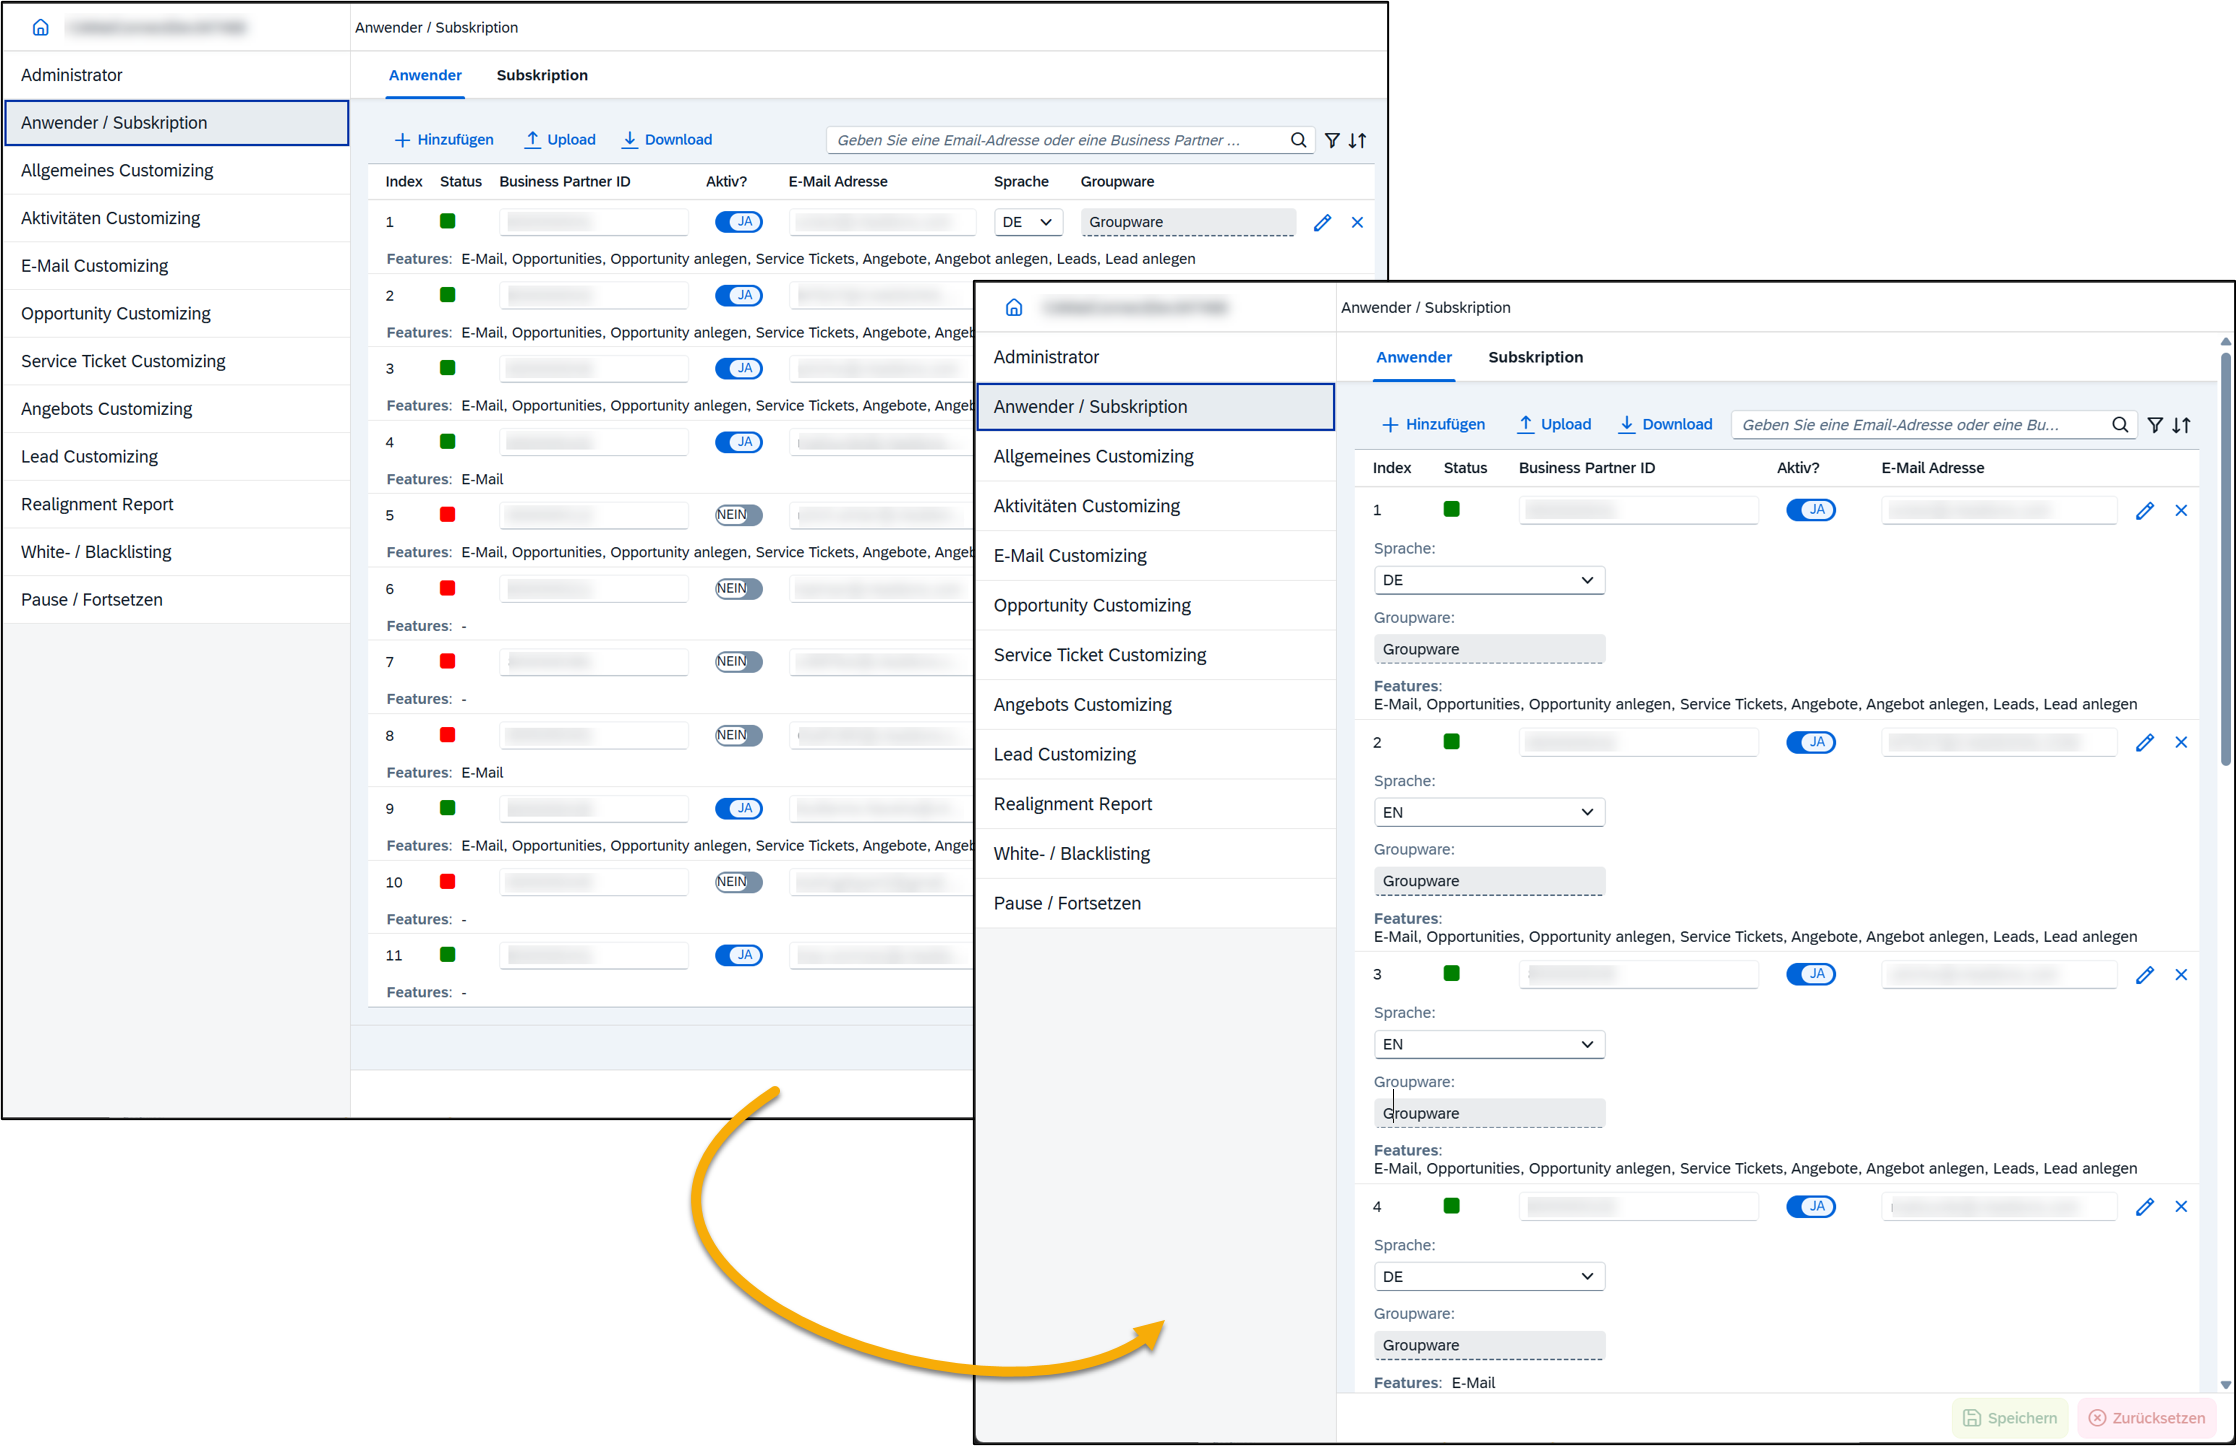Click Hinzufügen in the front window
Screen dimensions: 2236x1446
point(1433,424)
